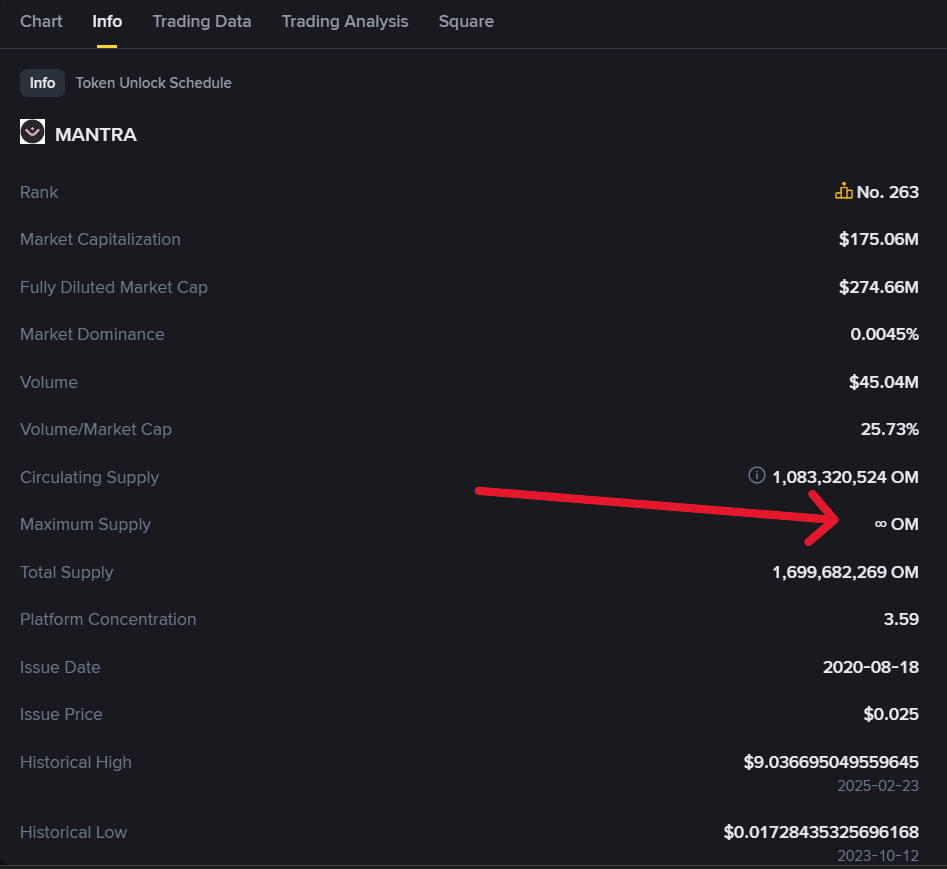The image size is (947, 869).
Task: Click the $175.06M market capitalization value
Action: (x=878, y=240)
